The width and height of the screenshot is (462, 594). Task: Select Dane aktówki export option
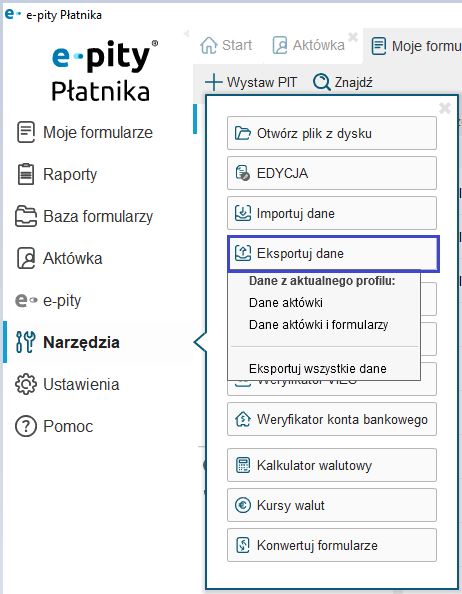point(286,303)
